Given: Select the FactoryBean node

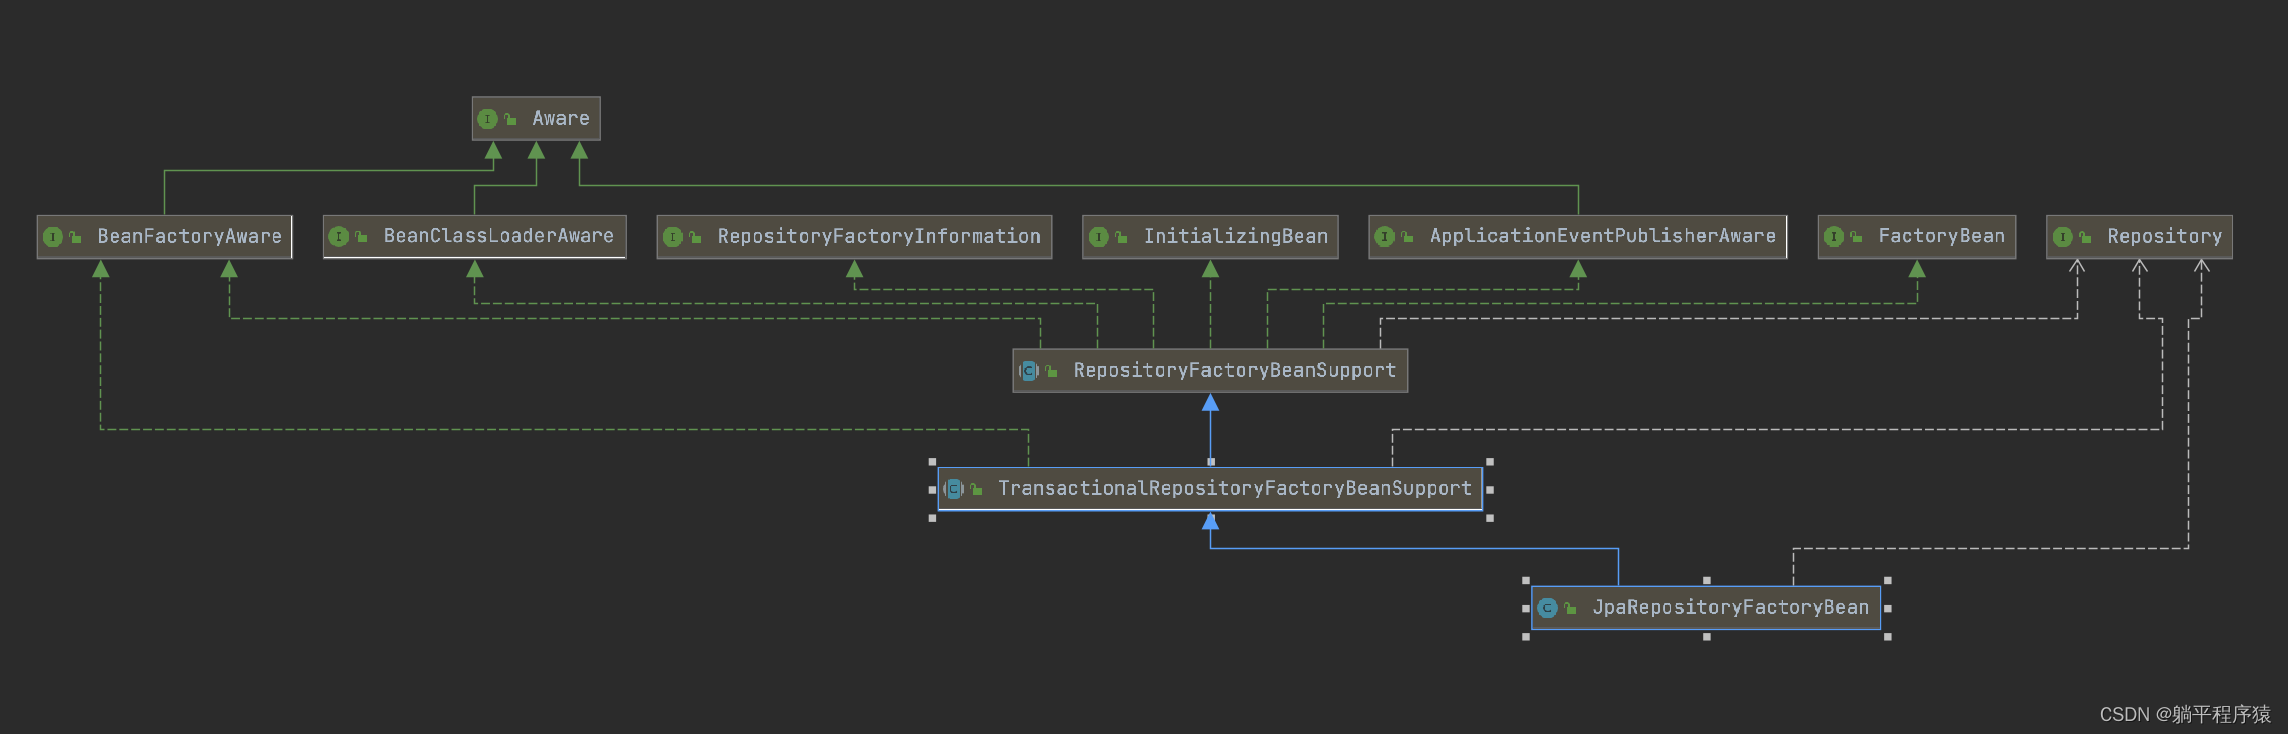Looking at the screenshot, I should point(1917,237).
